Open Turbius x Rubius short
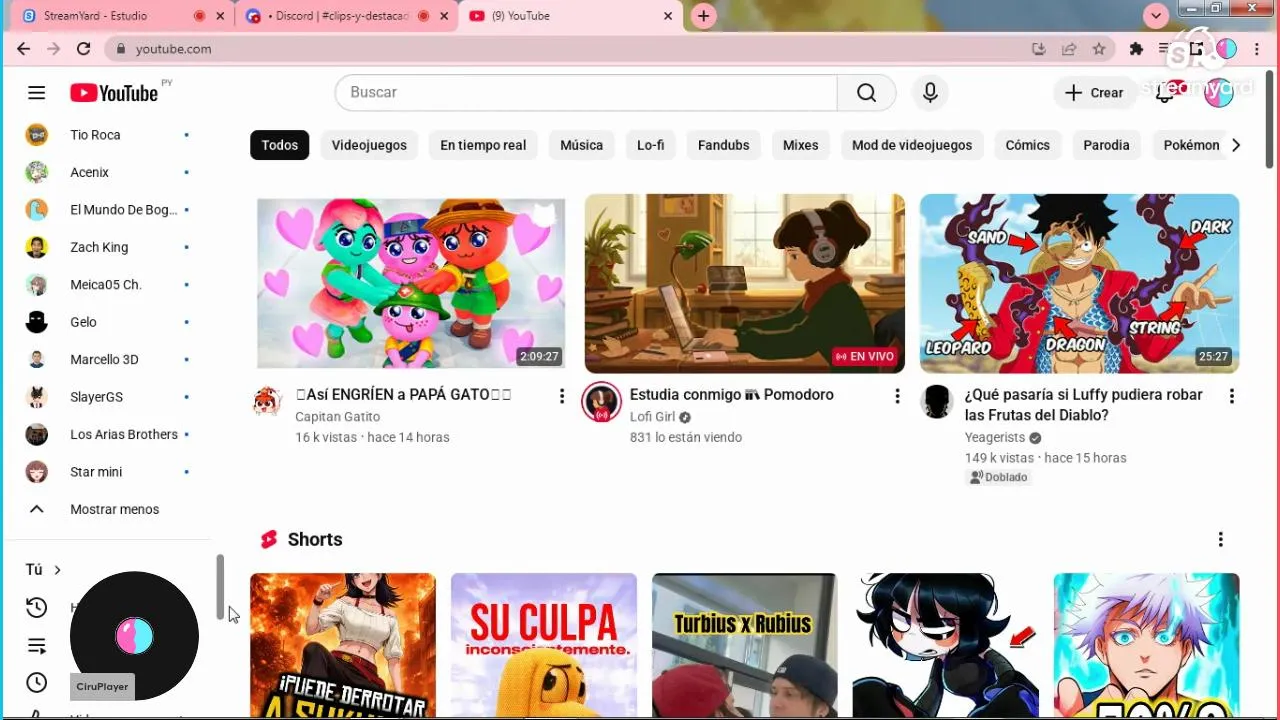Image resolution: width=1280 pixels, height=720 pixels. [745, 646]
